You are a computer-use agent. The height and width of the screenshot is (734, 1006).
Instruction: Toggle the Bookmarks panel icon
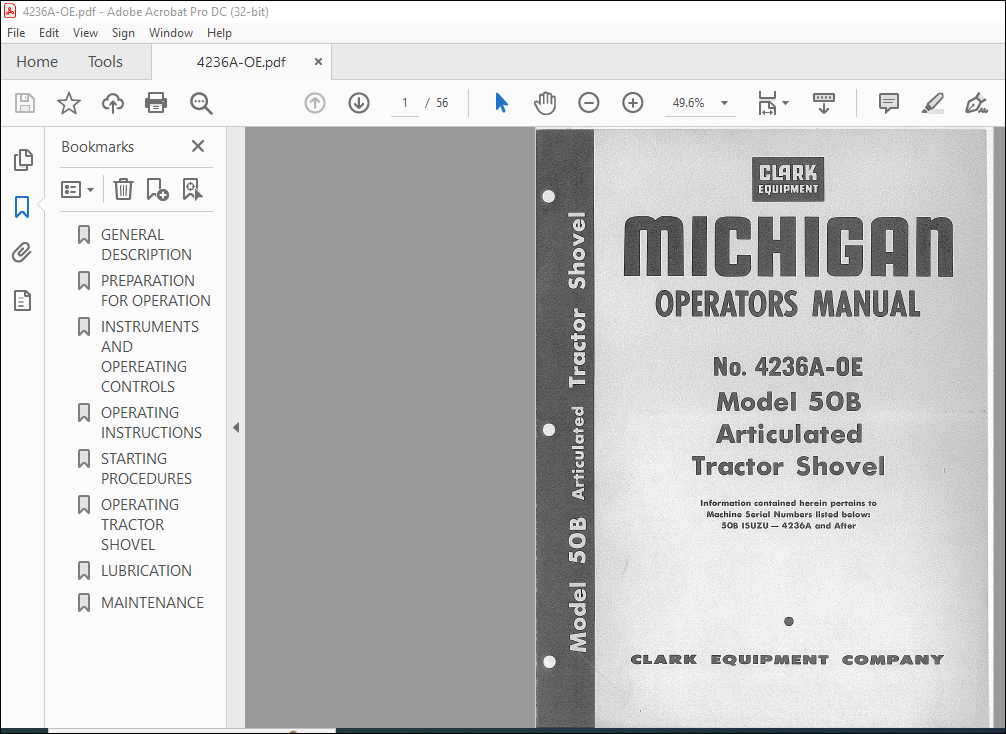click(x=22, y=207)
